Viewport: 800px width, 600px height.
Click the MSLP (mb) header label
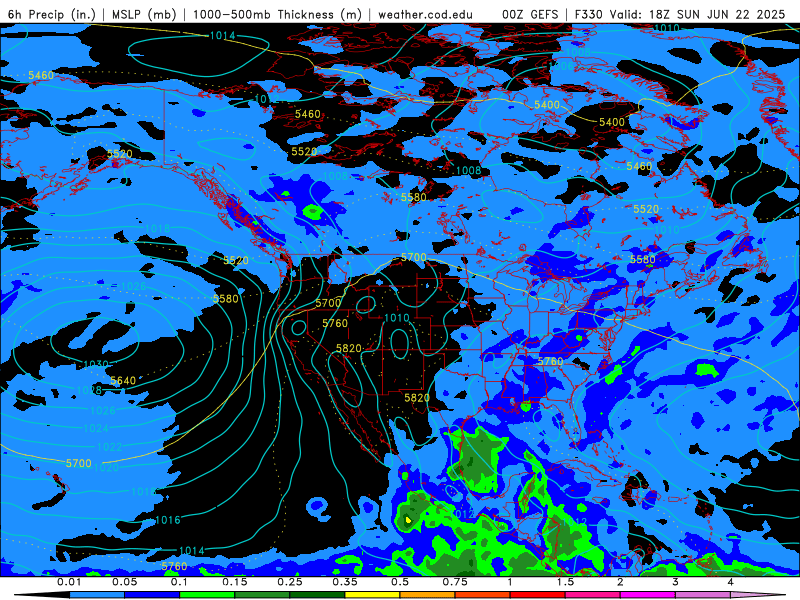[144, 14]
